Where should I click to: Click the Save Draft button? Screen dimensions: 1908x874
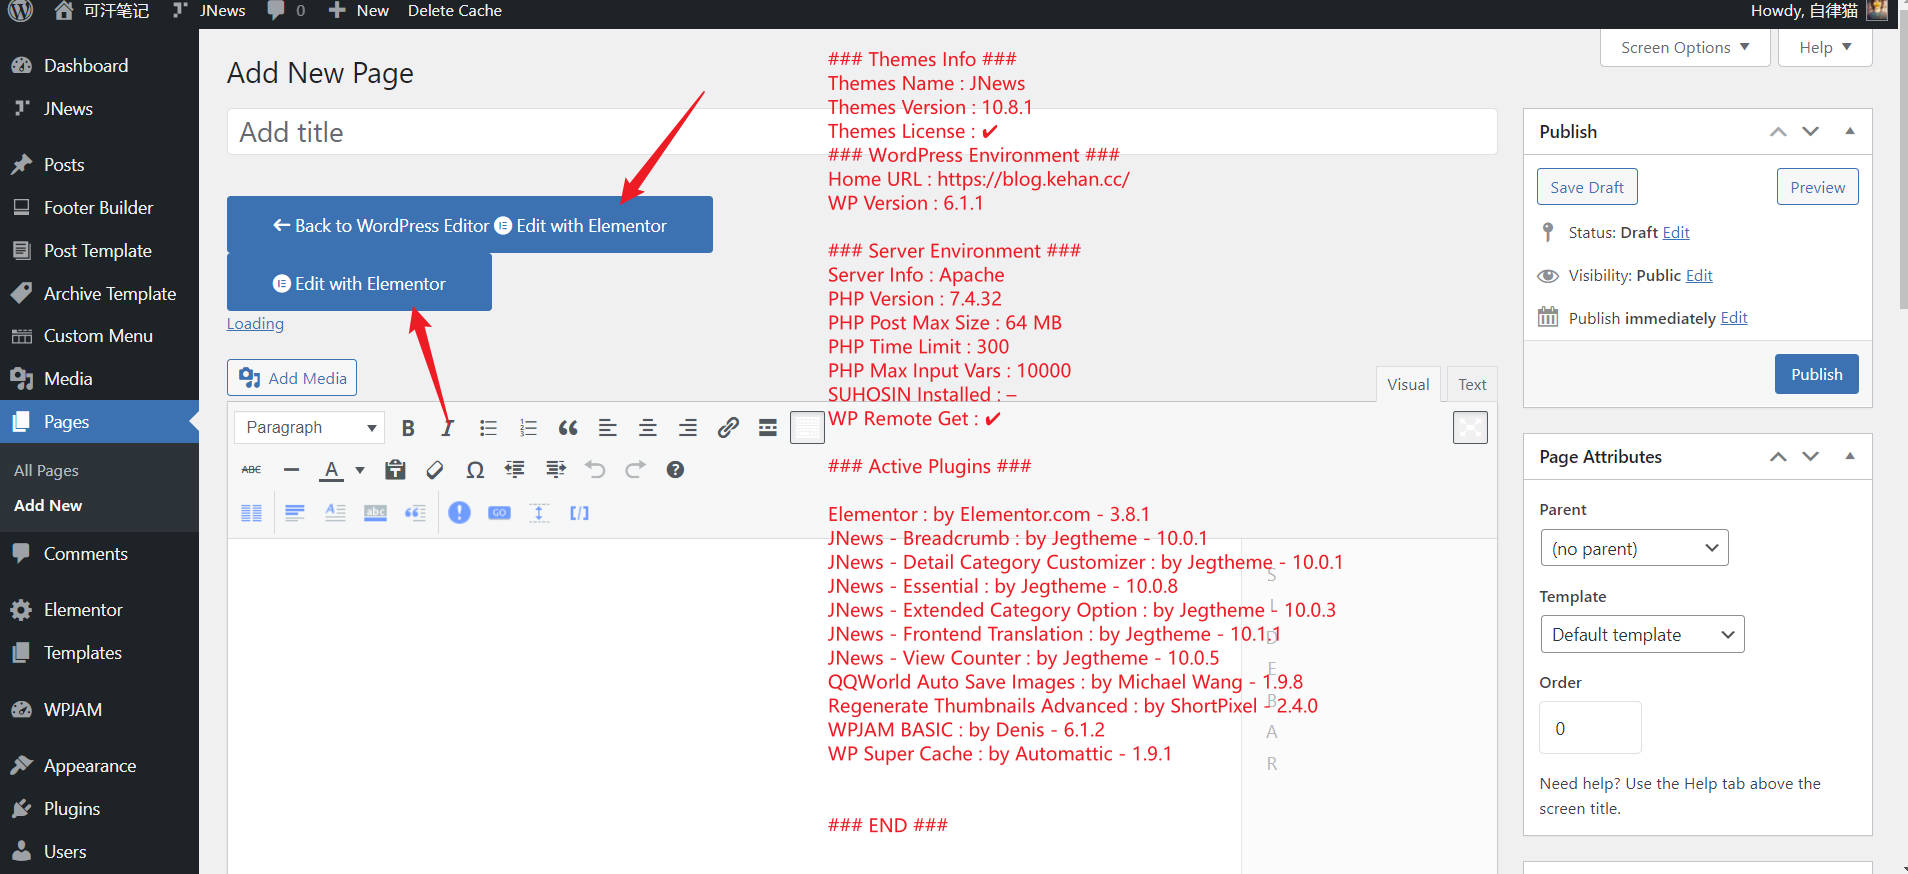1587,187
